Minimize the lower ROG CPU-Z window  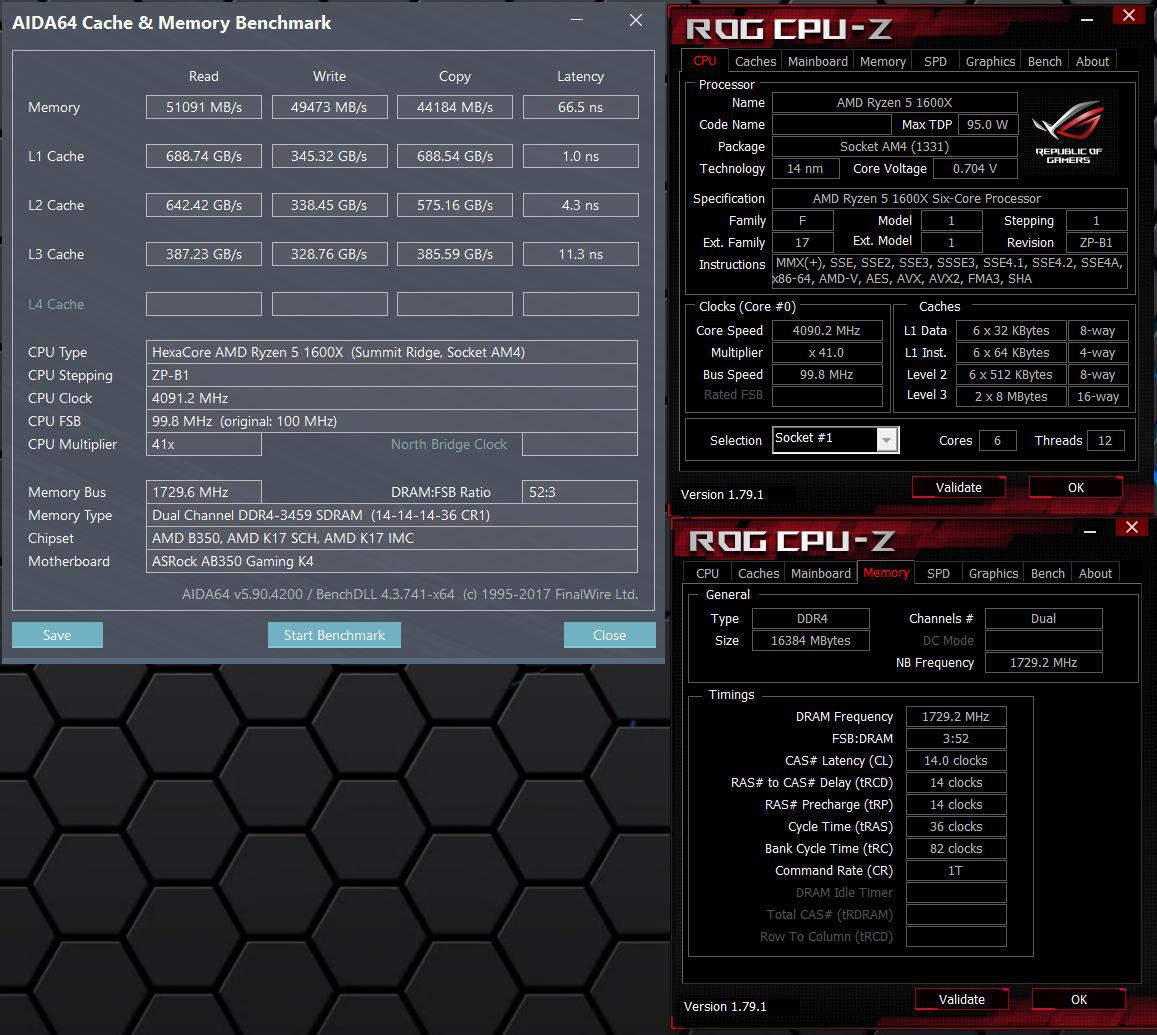[1090, 531]
